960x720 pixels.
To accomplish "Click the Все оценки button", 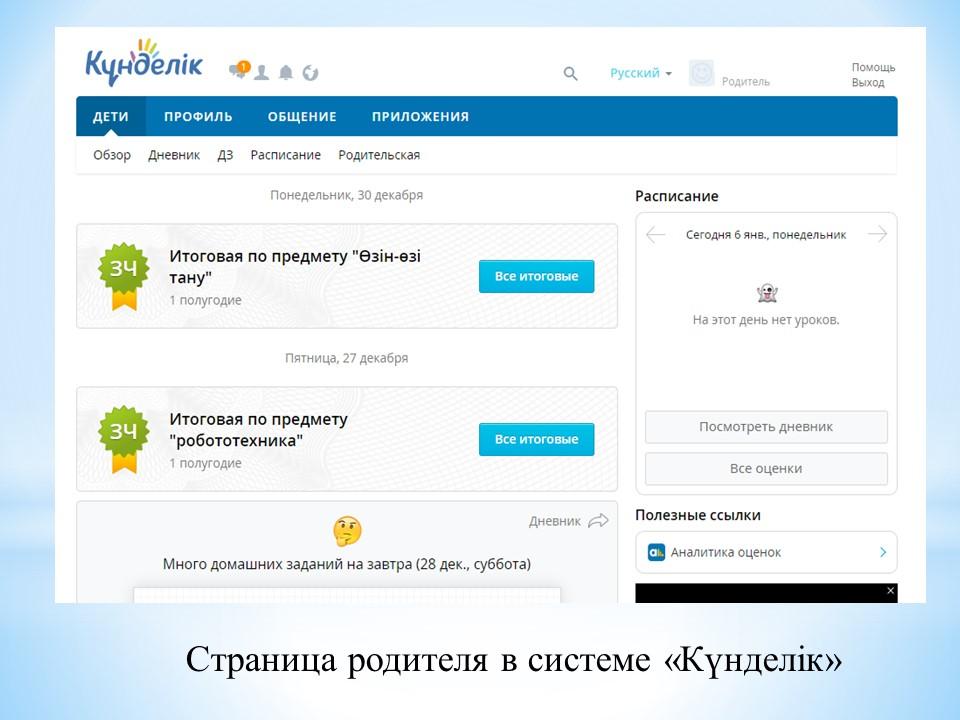I will tap(766, 468).
